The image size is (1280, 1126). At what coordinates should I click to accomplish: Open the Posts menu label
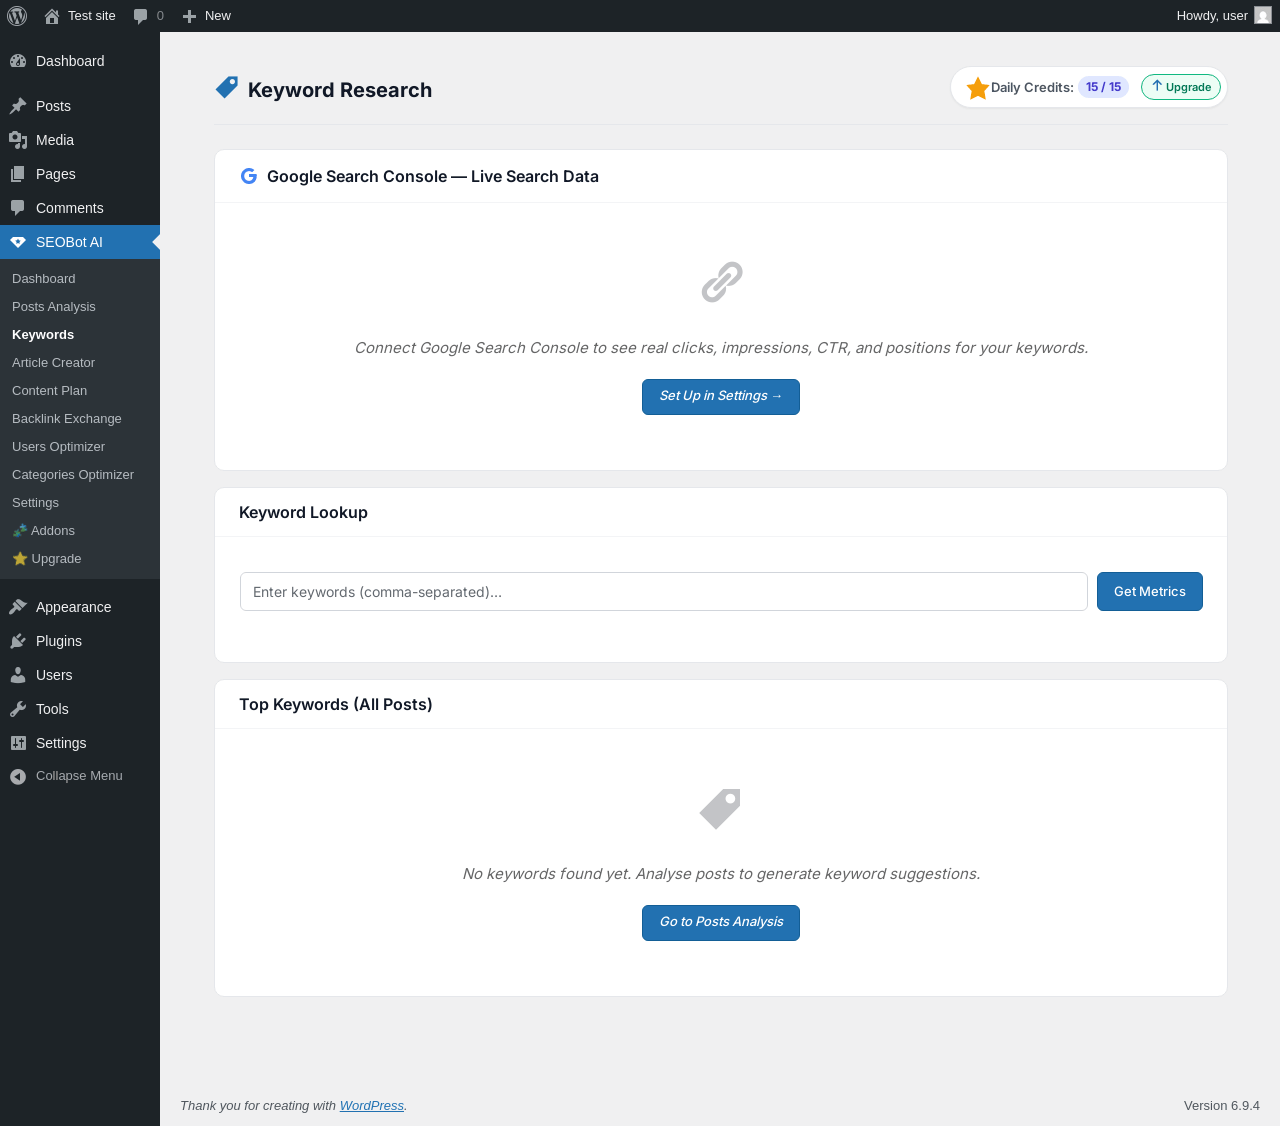54,106
